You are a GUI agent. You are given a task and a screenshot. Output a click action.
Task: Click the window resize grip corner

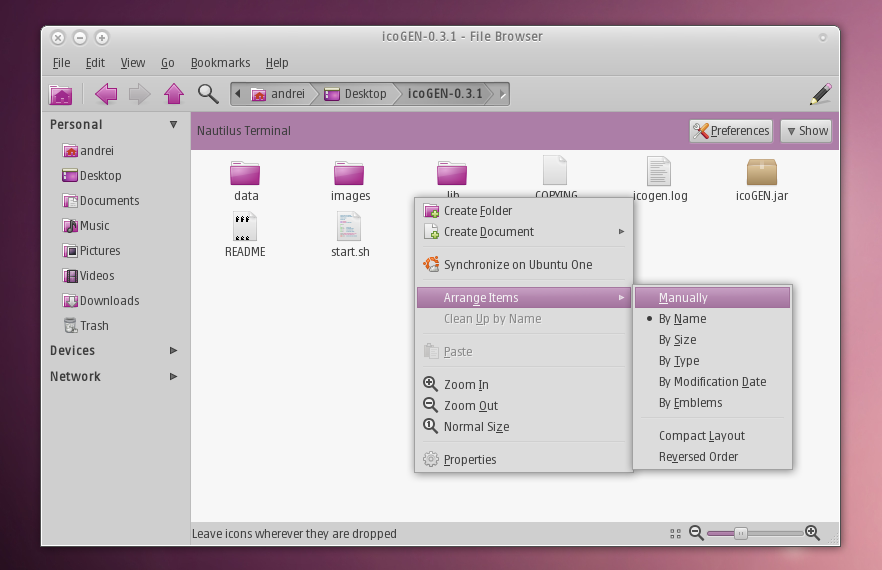click(x=834, y=539)
